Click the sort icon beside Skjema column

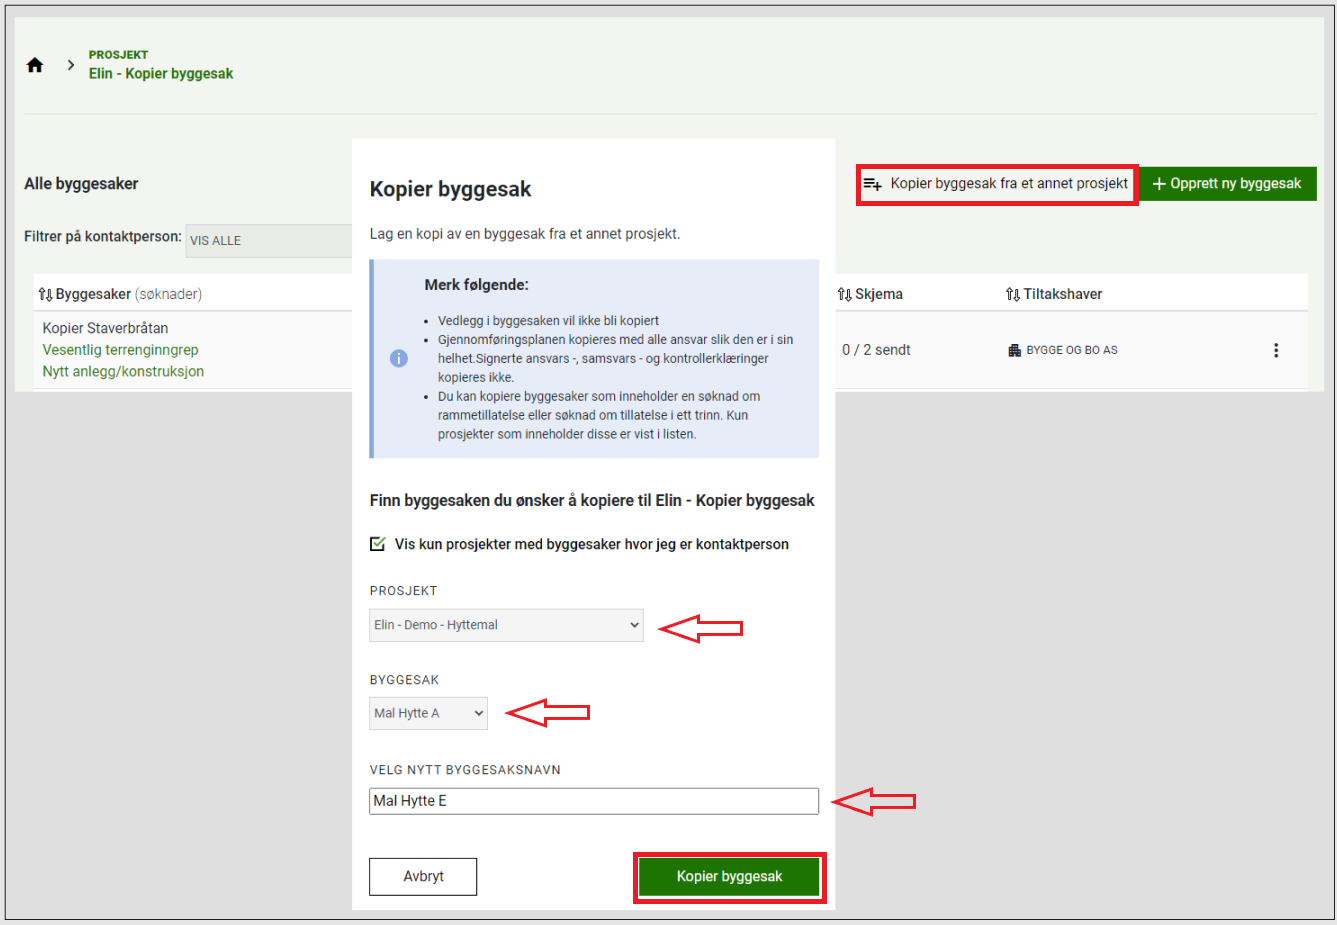tap(844, 294)
